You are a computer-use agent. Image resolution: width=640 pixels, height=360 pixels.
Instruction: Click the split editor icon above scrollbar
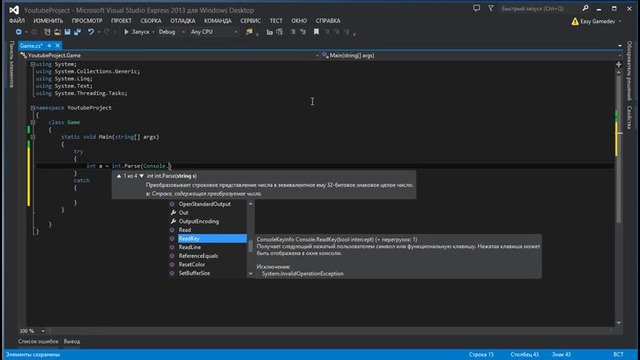click(x=619, y=64)
